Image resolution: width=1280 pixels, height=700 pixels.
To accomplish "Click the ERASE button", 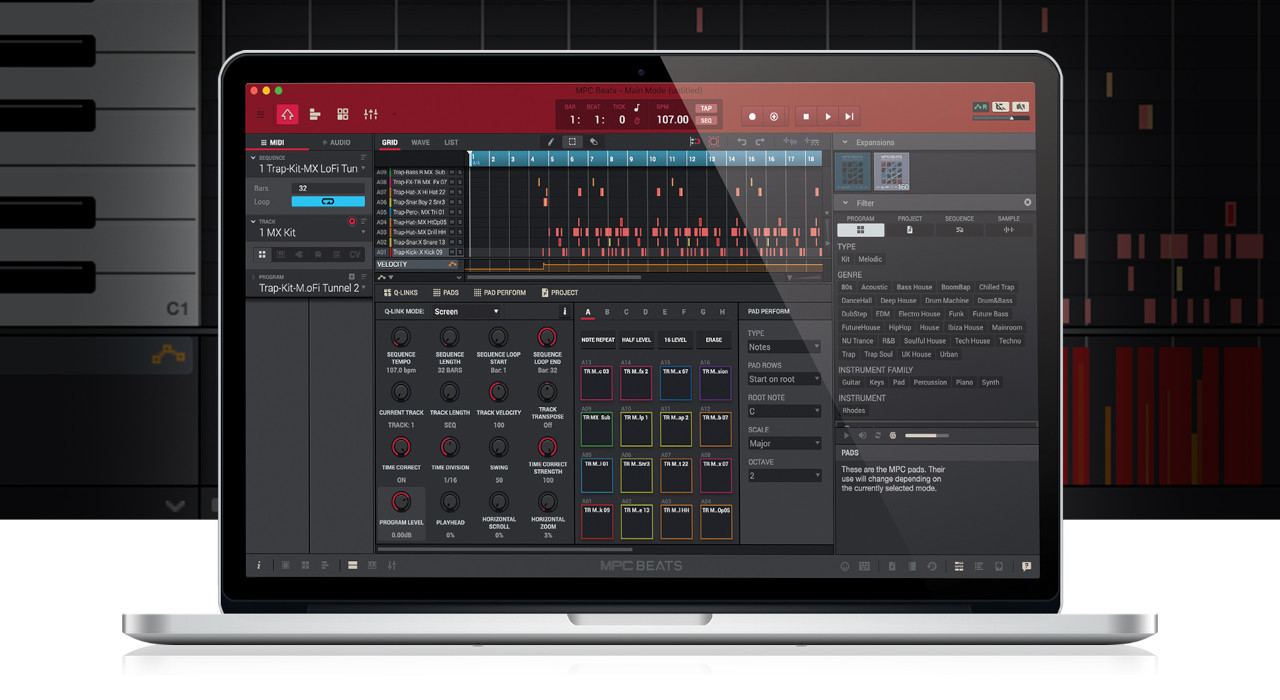I will click(x=713, y=340).
